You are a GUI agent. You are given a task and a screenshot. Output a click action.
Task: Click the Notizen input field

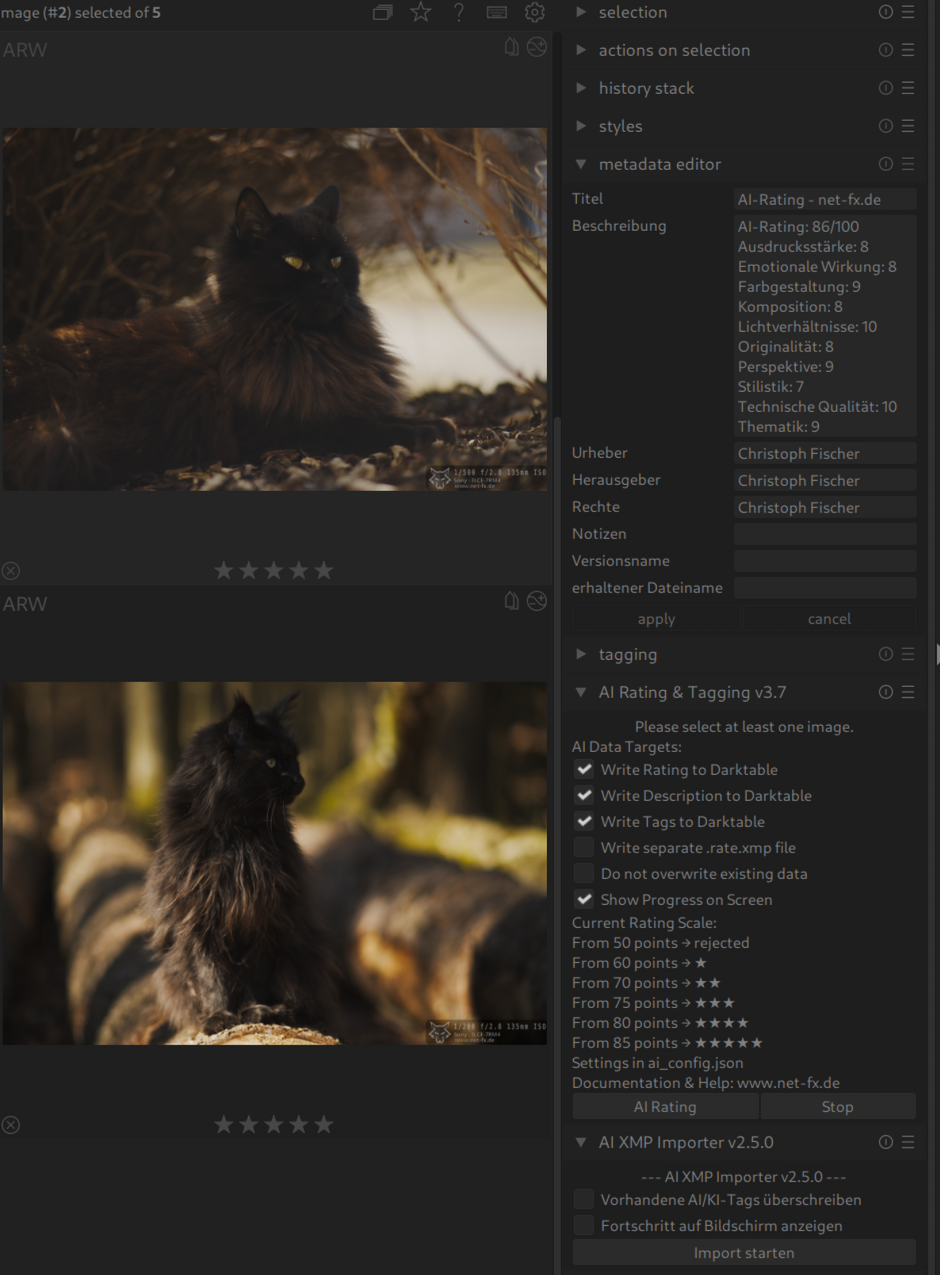click(825, 534)
